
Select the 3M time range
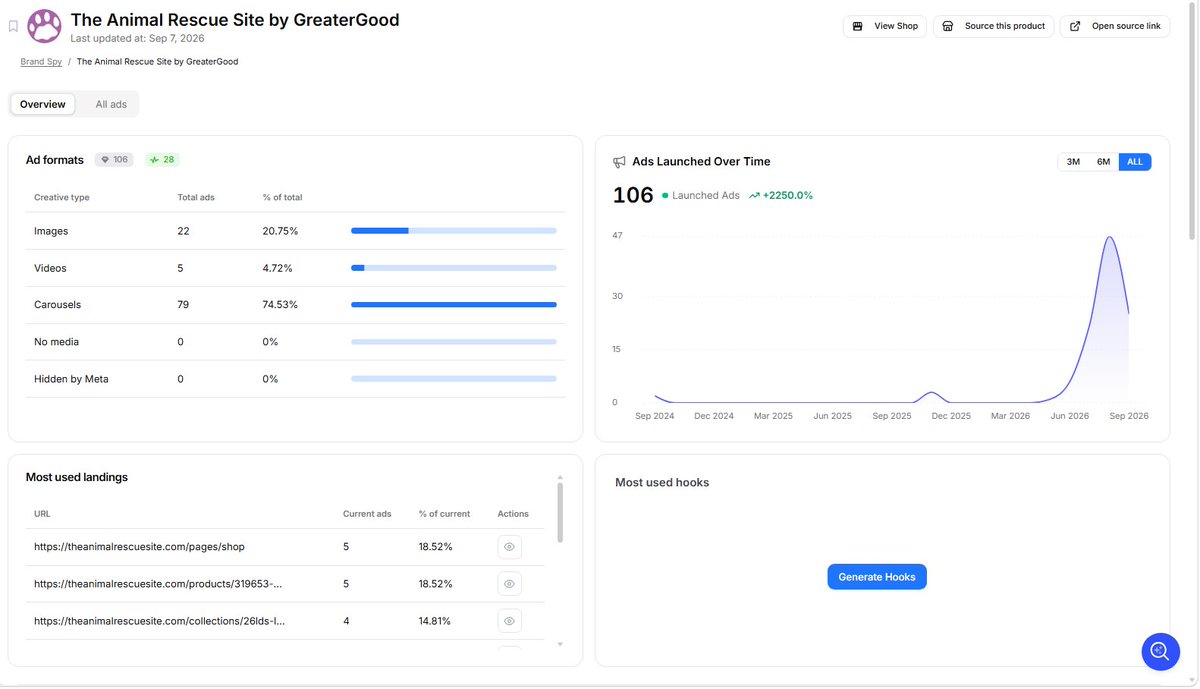(1073, 162)
